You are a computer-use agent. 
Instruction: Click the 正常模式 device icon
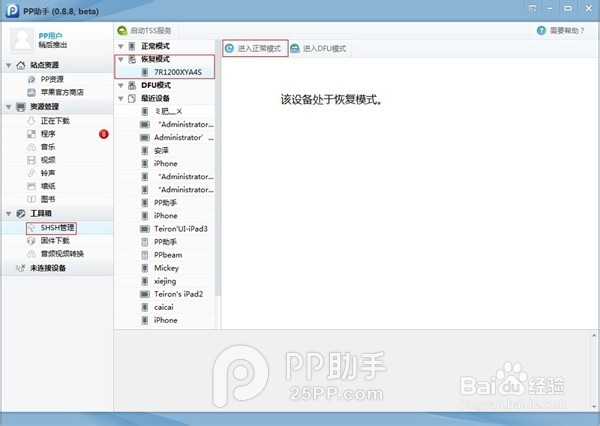(132, 46)
